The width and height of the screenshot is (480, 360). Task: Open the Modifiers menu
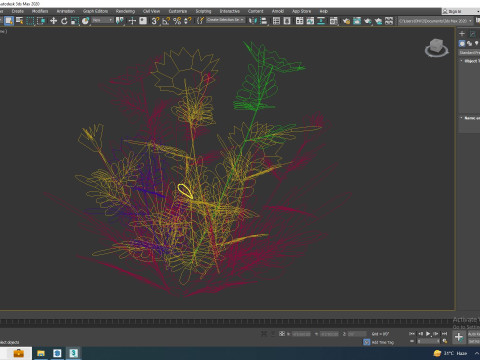(40, 11)
